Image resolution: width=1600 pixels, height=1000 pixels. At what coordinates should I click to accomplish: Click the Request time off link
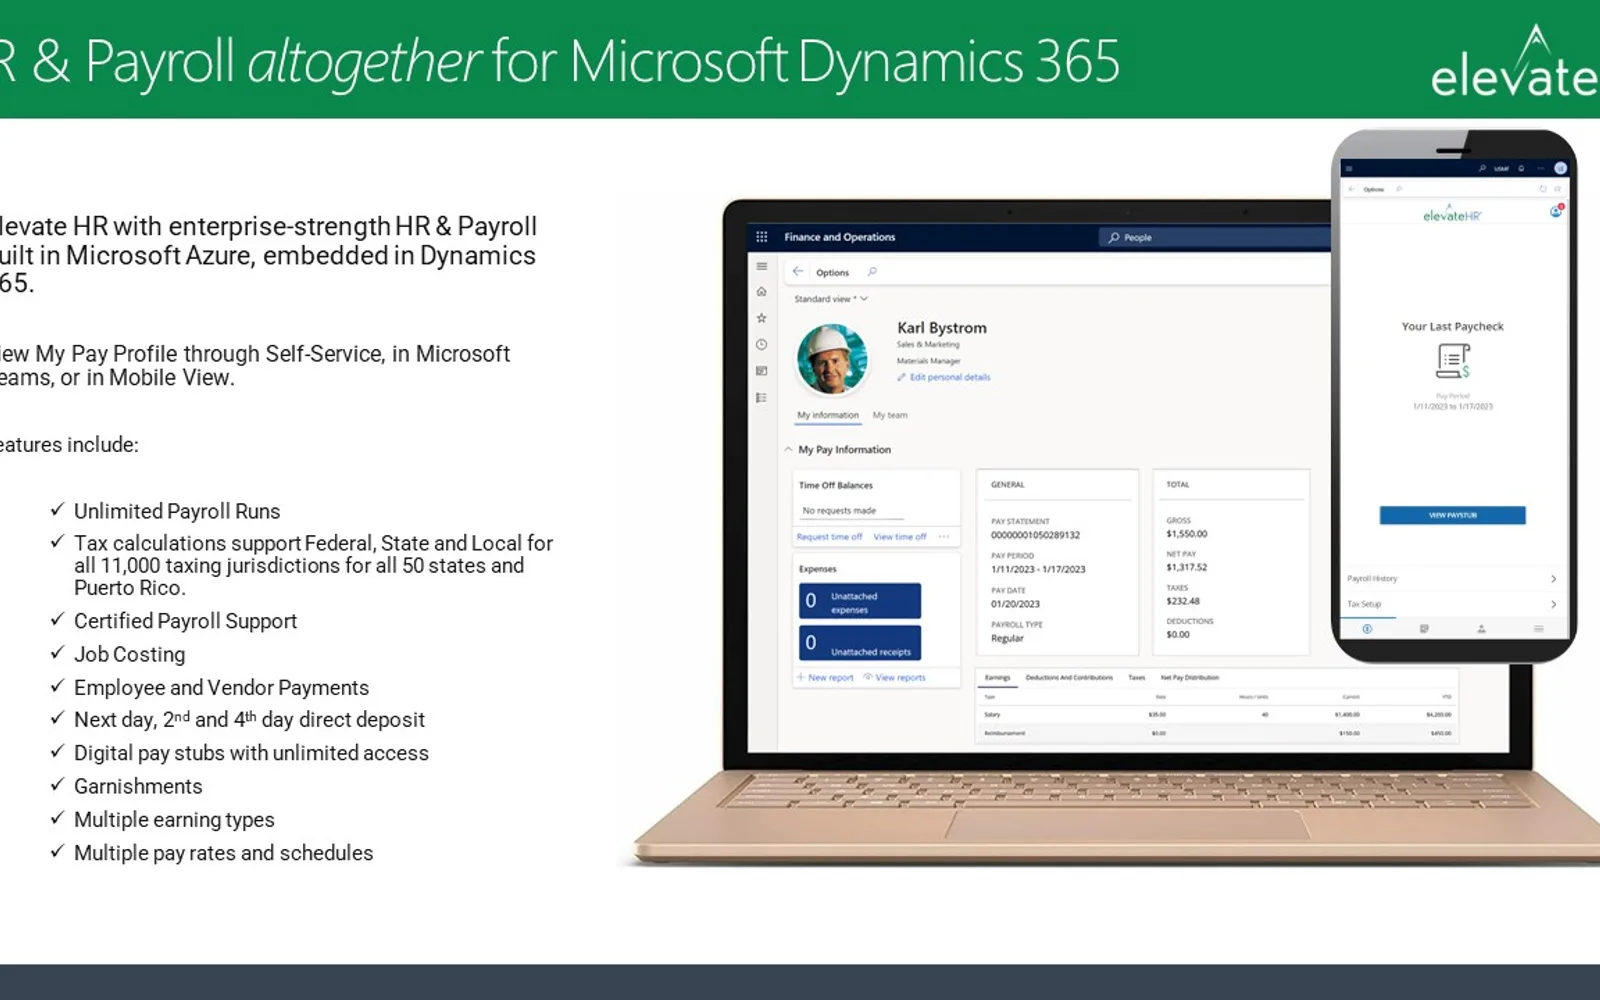click(x=829, y=537)
